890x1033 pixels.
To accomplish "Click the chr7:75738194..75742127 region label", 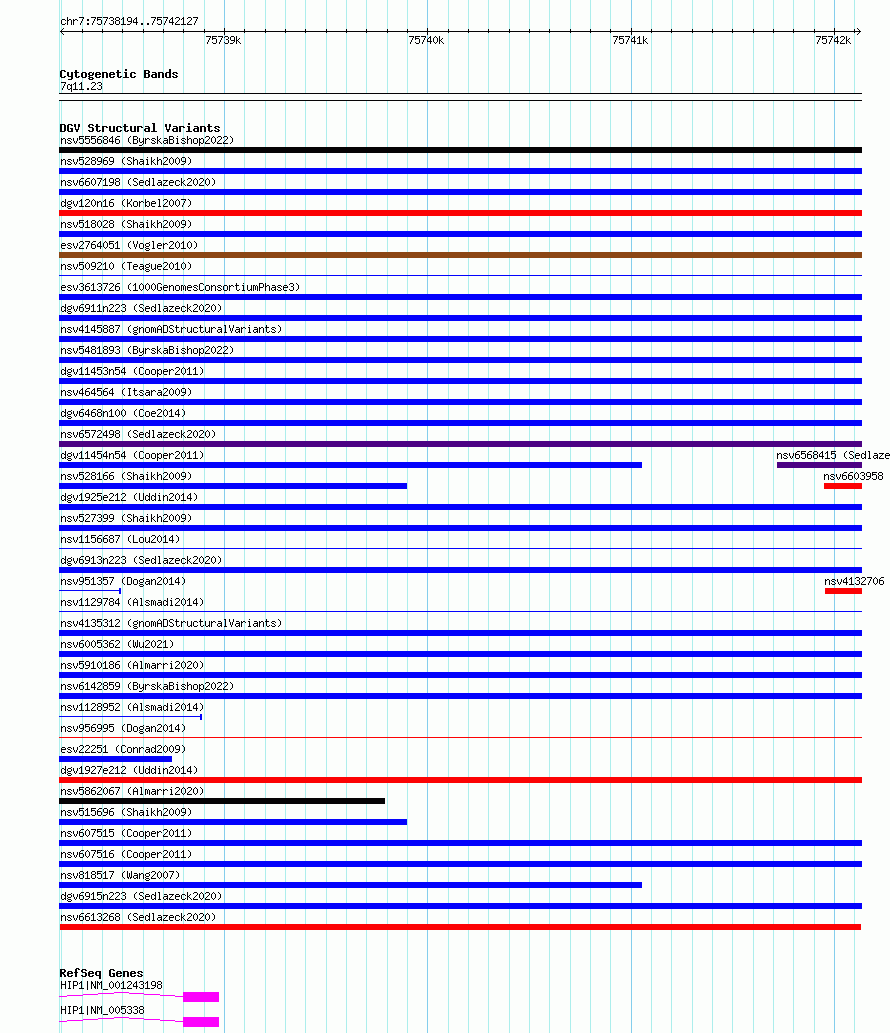I will 129,21.
